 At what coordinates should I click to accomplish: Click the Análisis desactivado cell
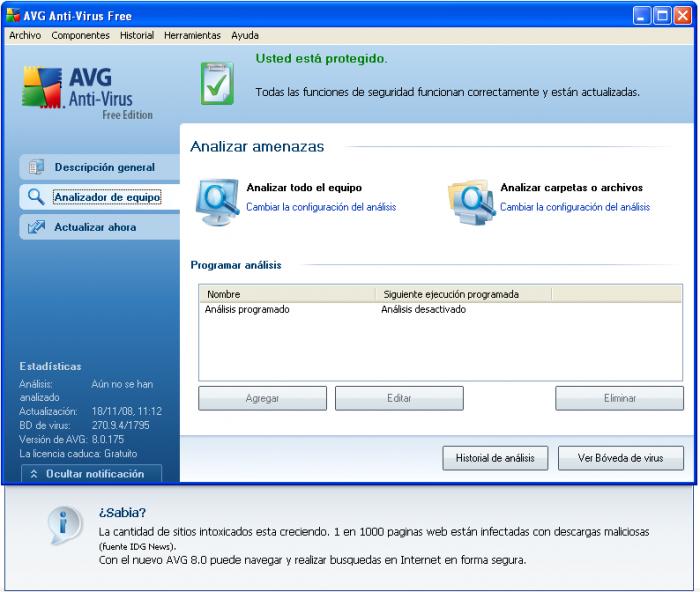[x=423, y=309]
